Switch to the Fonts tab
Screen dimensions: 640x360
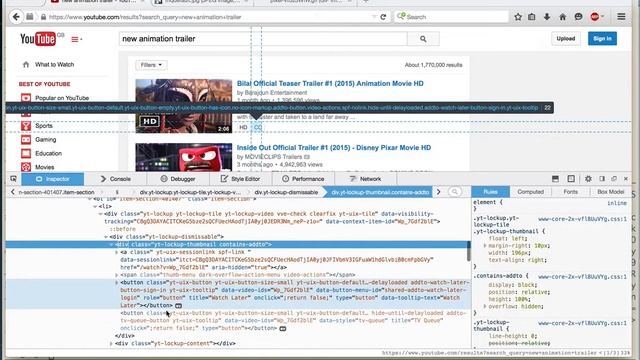[571, 192]
